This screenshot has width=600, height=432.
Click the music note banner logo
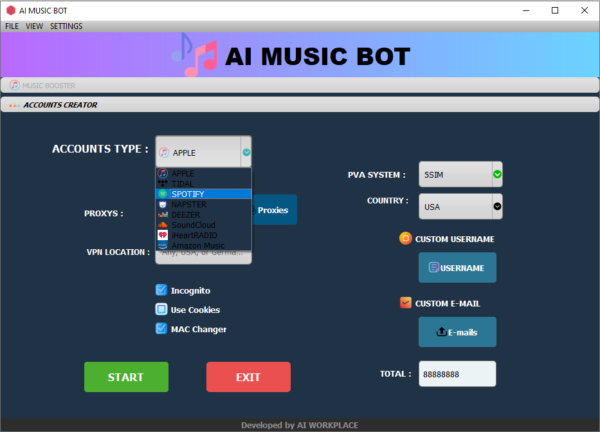point(194,55)
